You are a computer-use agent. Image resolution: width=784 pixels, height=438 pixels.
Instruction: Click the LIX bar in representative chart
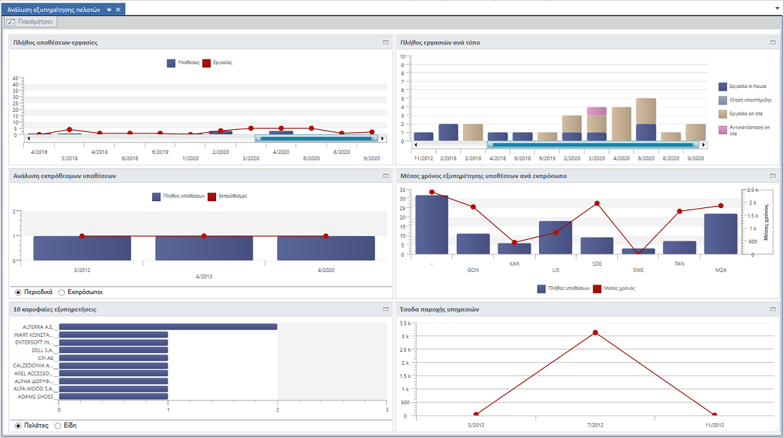556,238
